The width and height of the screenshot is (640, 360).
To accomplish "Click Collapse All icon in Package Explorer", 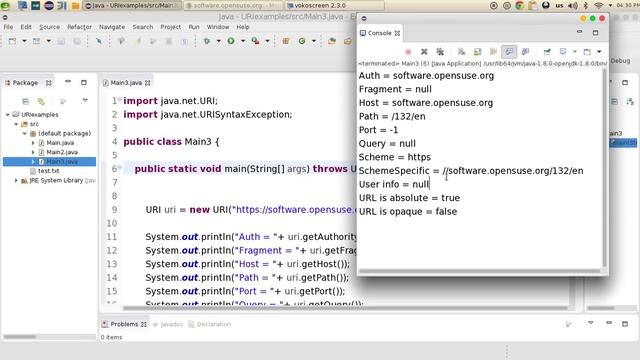I will pyautogui.click(x=25, y=101).
